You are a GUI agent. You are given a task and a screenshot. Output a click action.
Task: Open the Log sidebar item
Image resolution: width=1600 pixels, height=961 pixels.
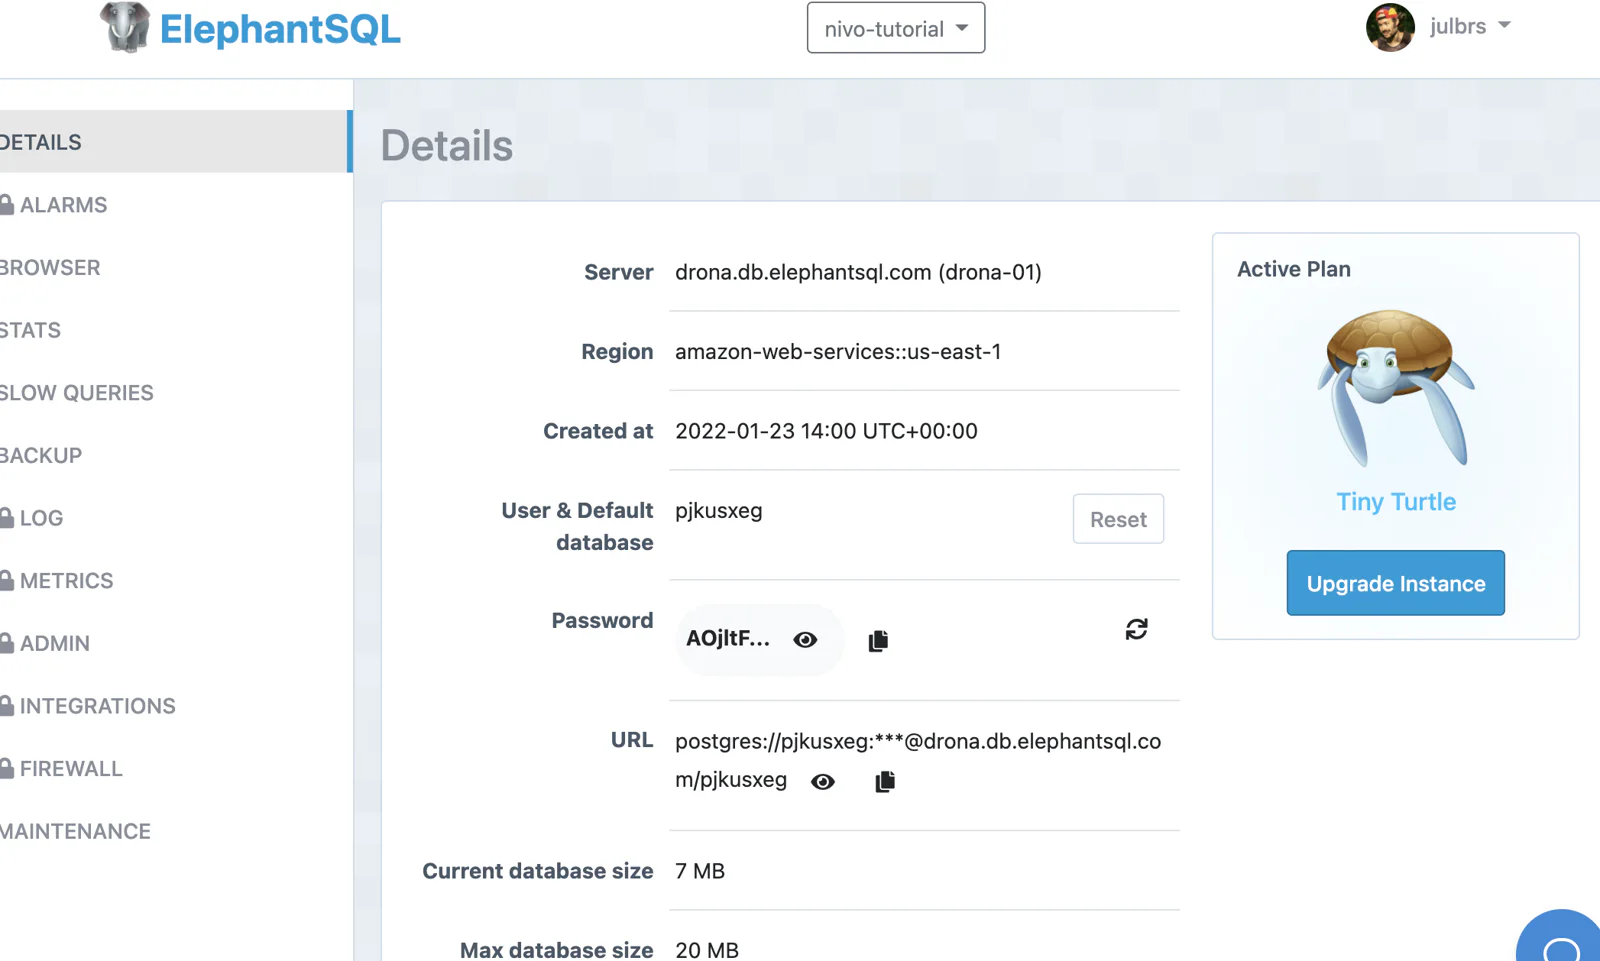click(41, 518)
